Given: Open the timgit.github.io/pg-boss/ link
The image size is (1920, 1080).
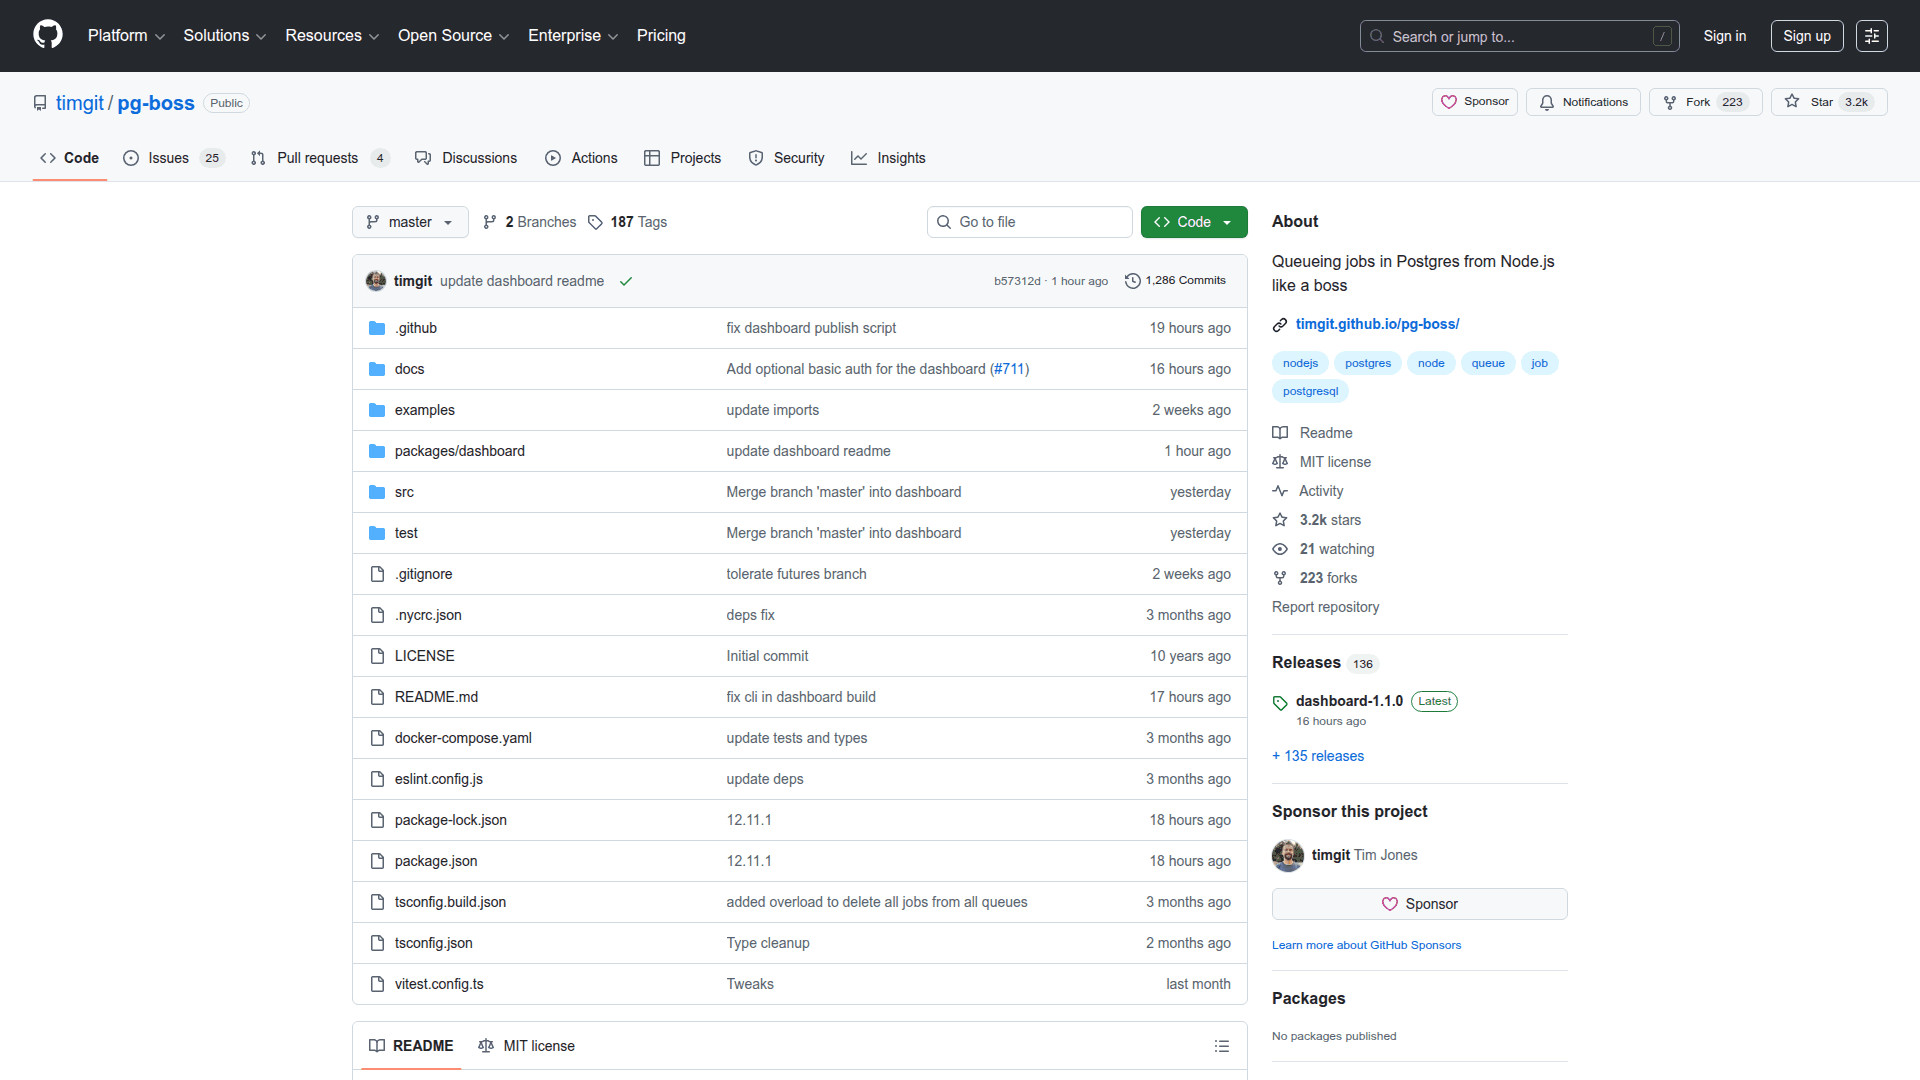Looking at the screenshot, I should (x=1377, y=324).
